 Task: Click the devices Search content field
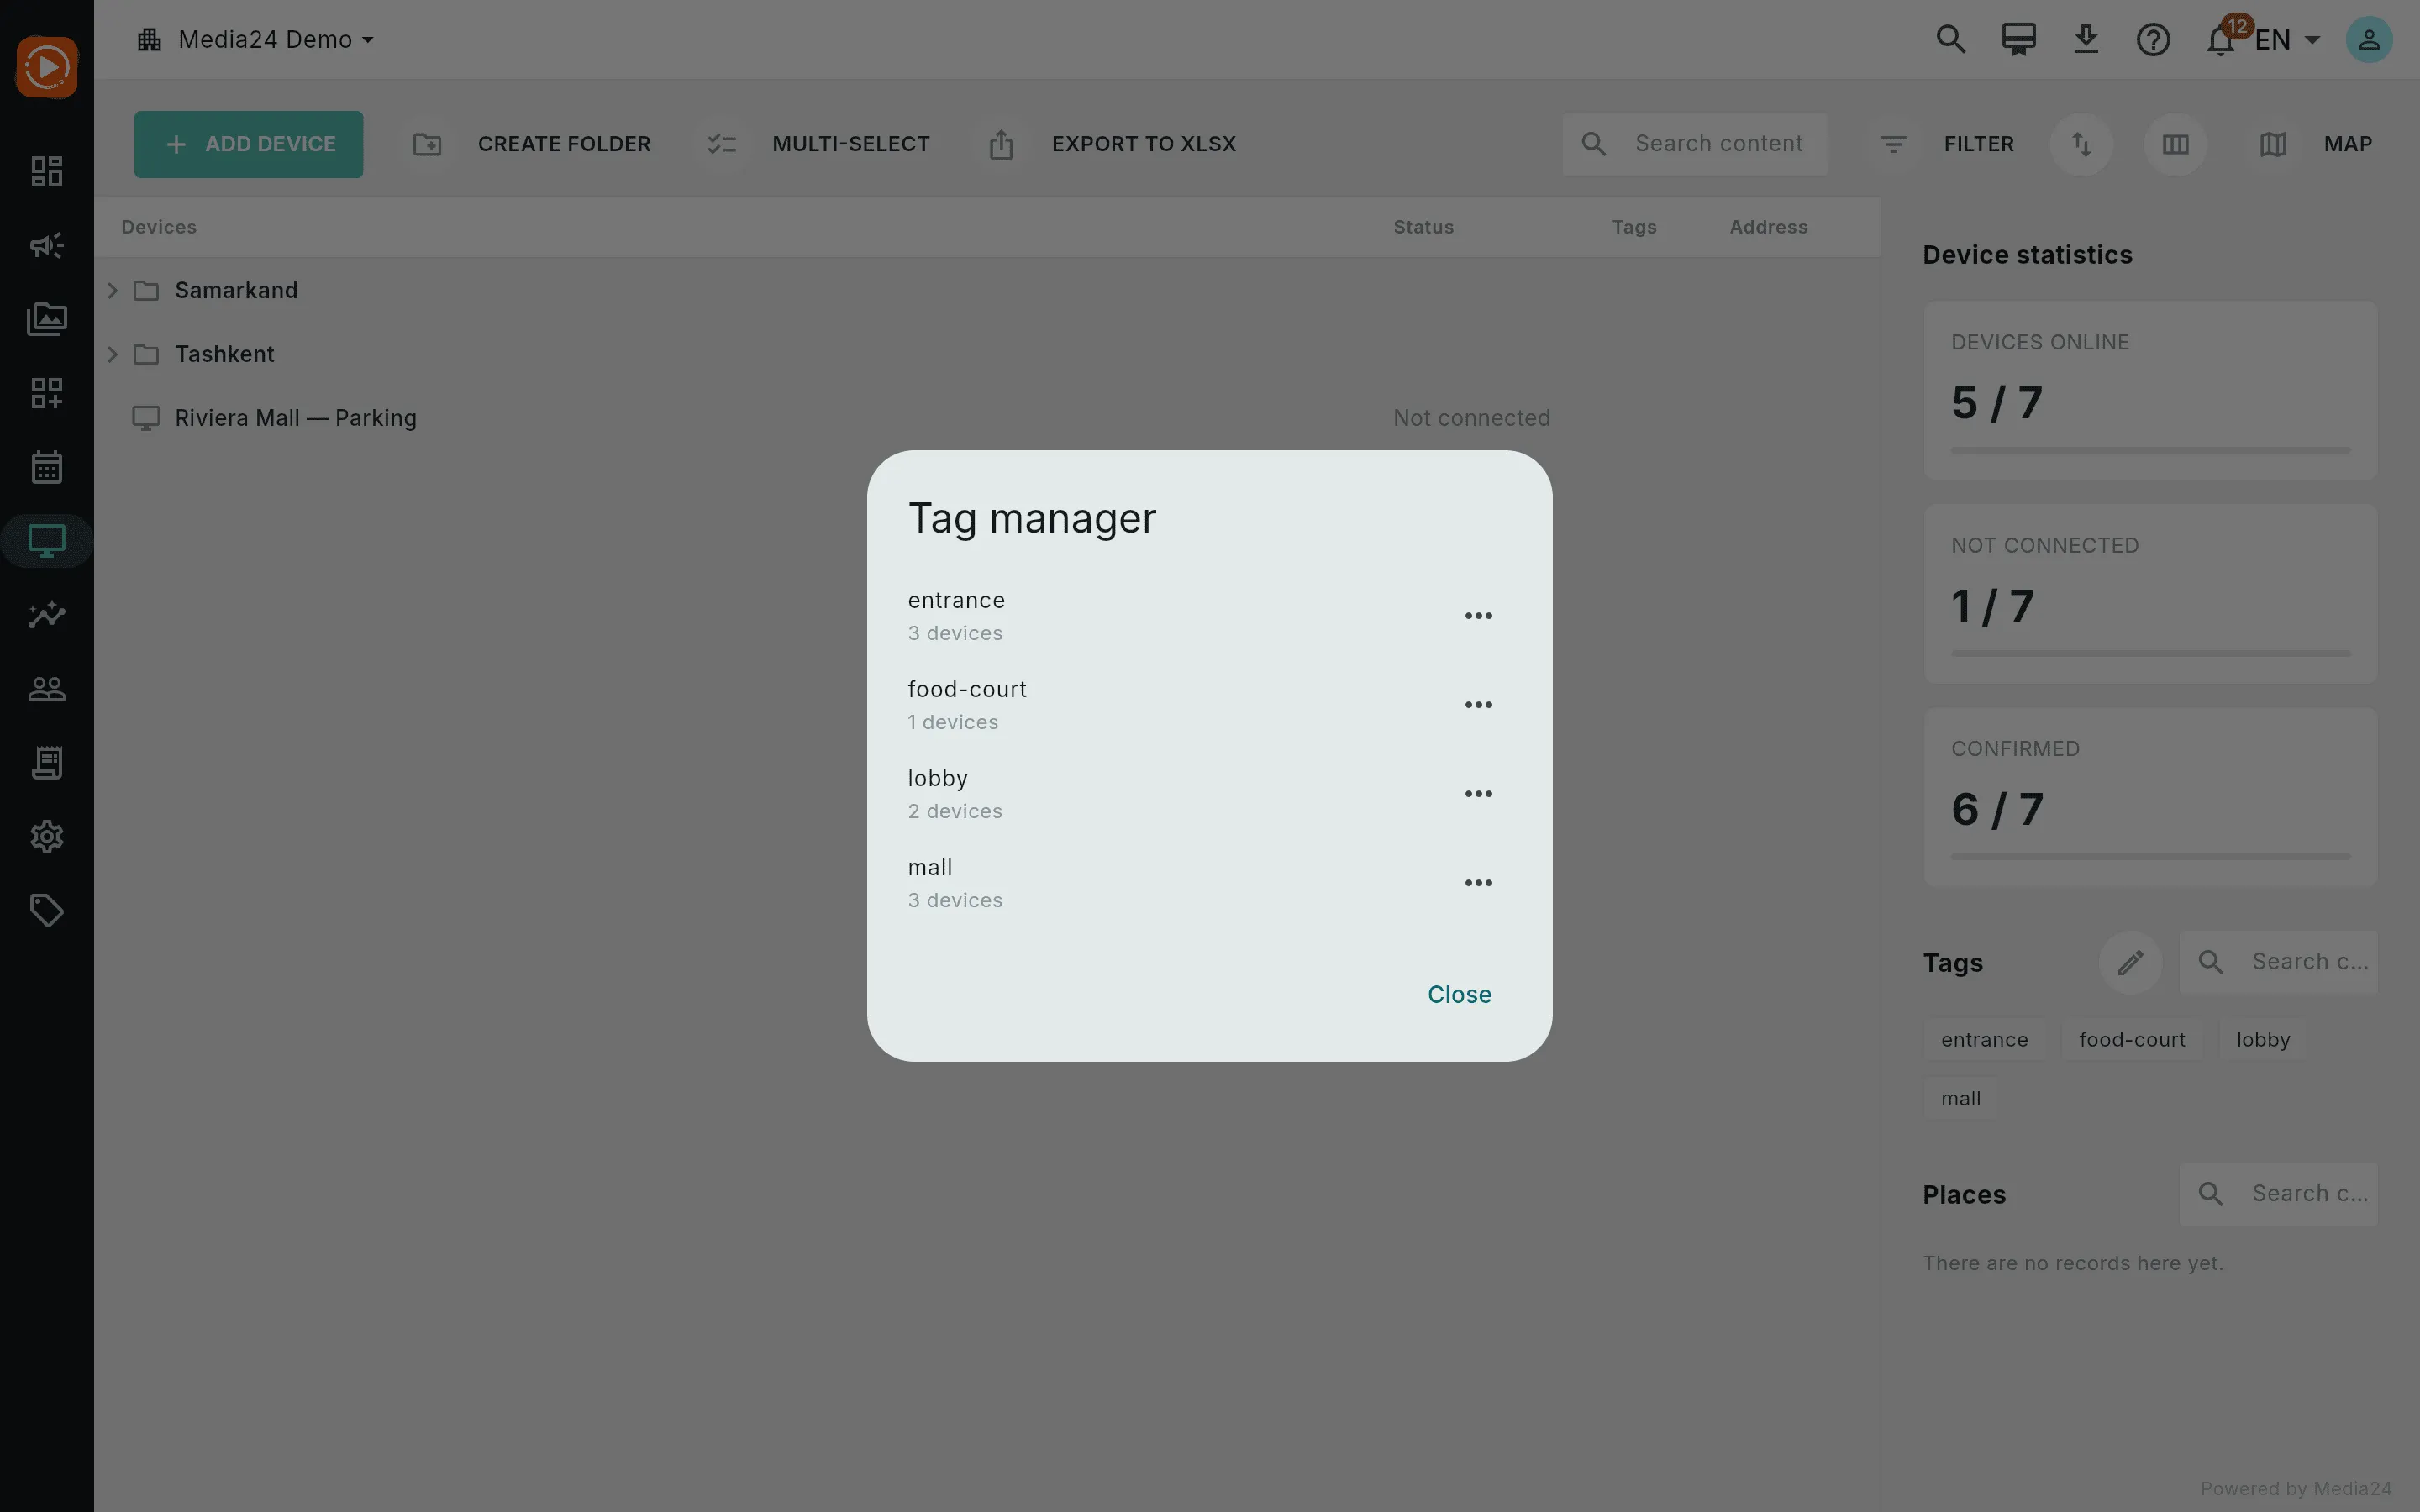1695,144
